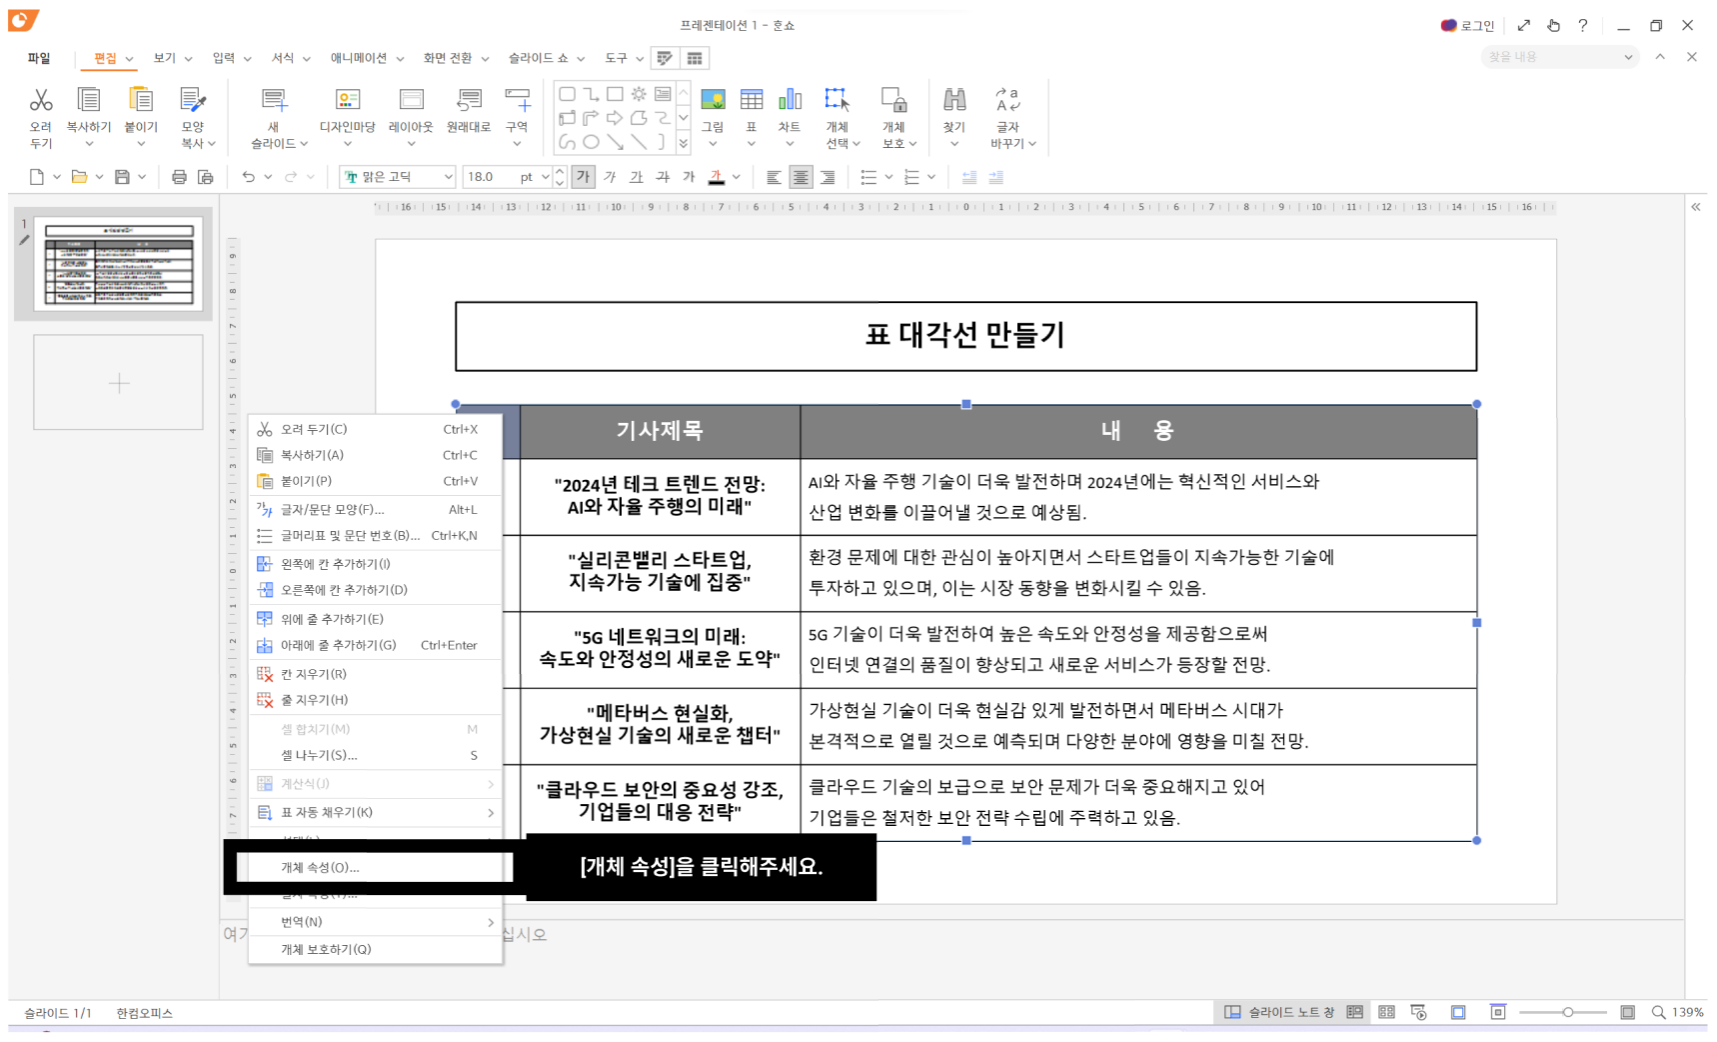Viewport: 1717px width, 1042px height.
Task: Expand the font color dropdown arrow
Action: point(736,177)
